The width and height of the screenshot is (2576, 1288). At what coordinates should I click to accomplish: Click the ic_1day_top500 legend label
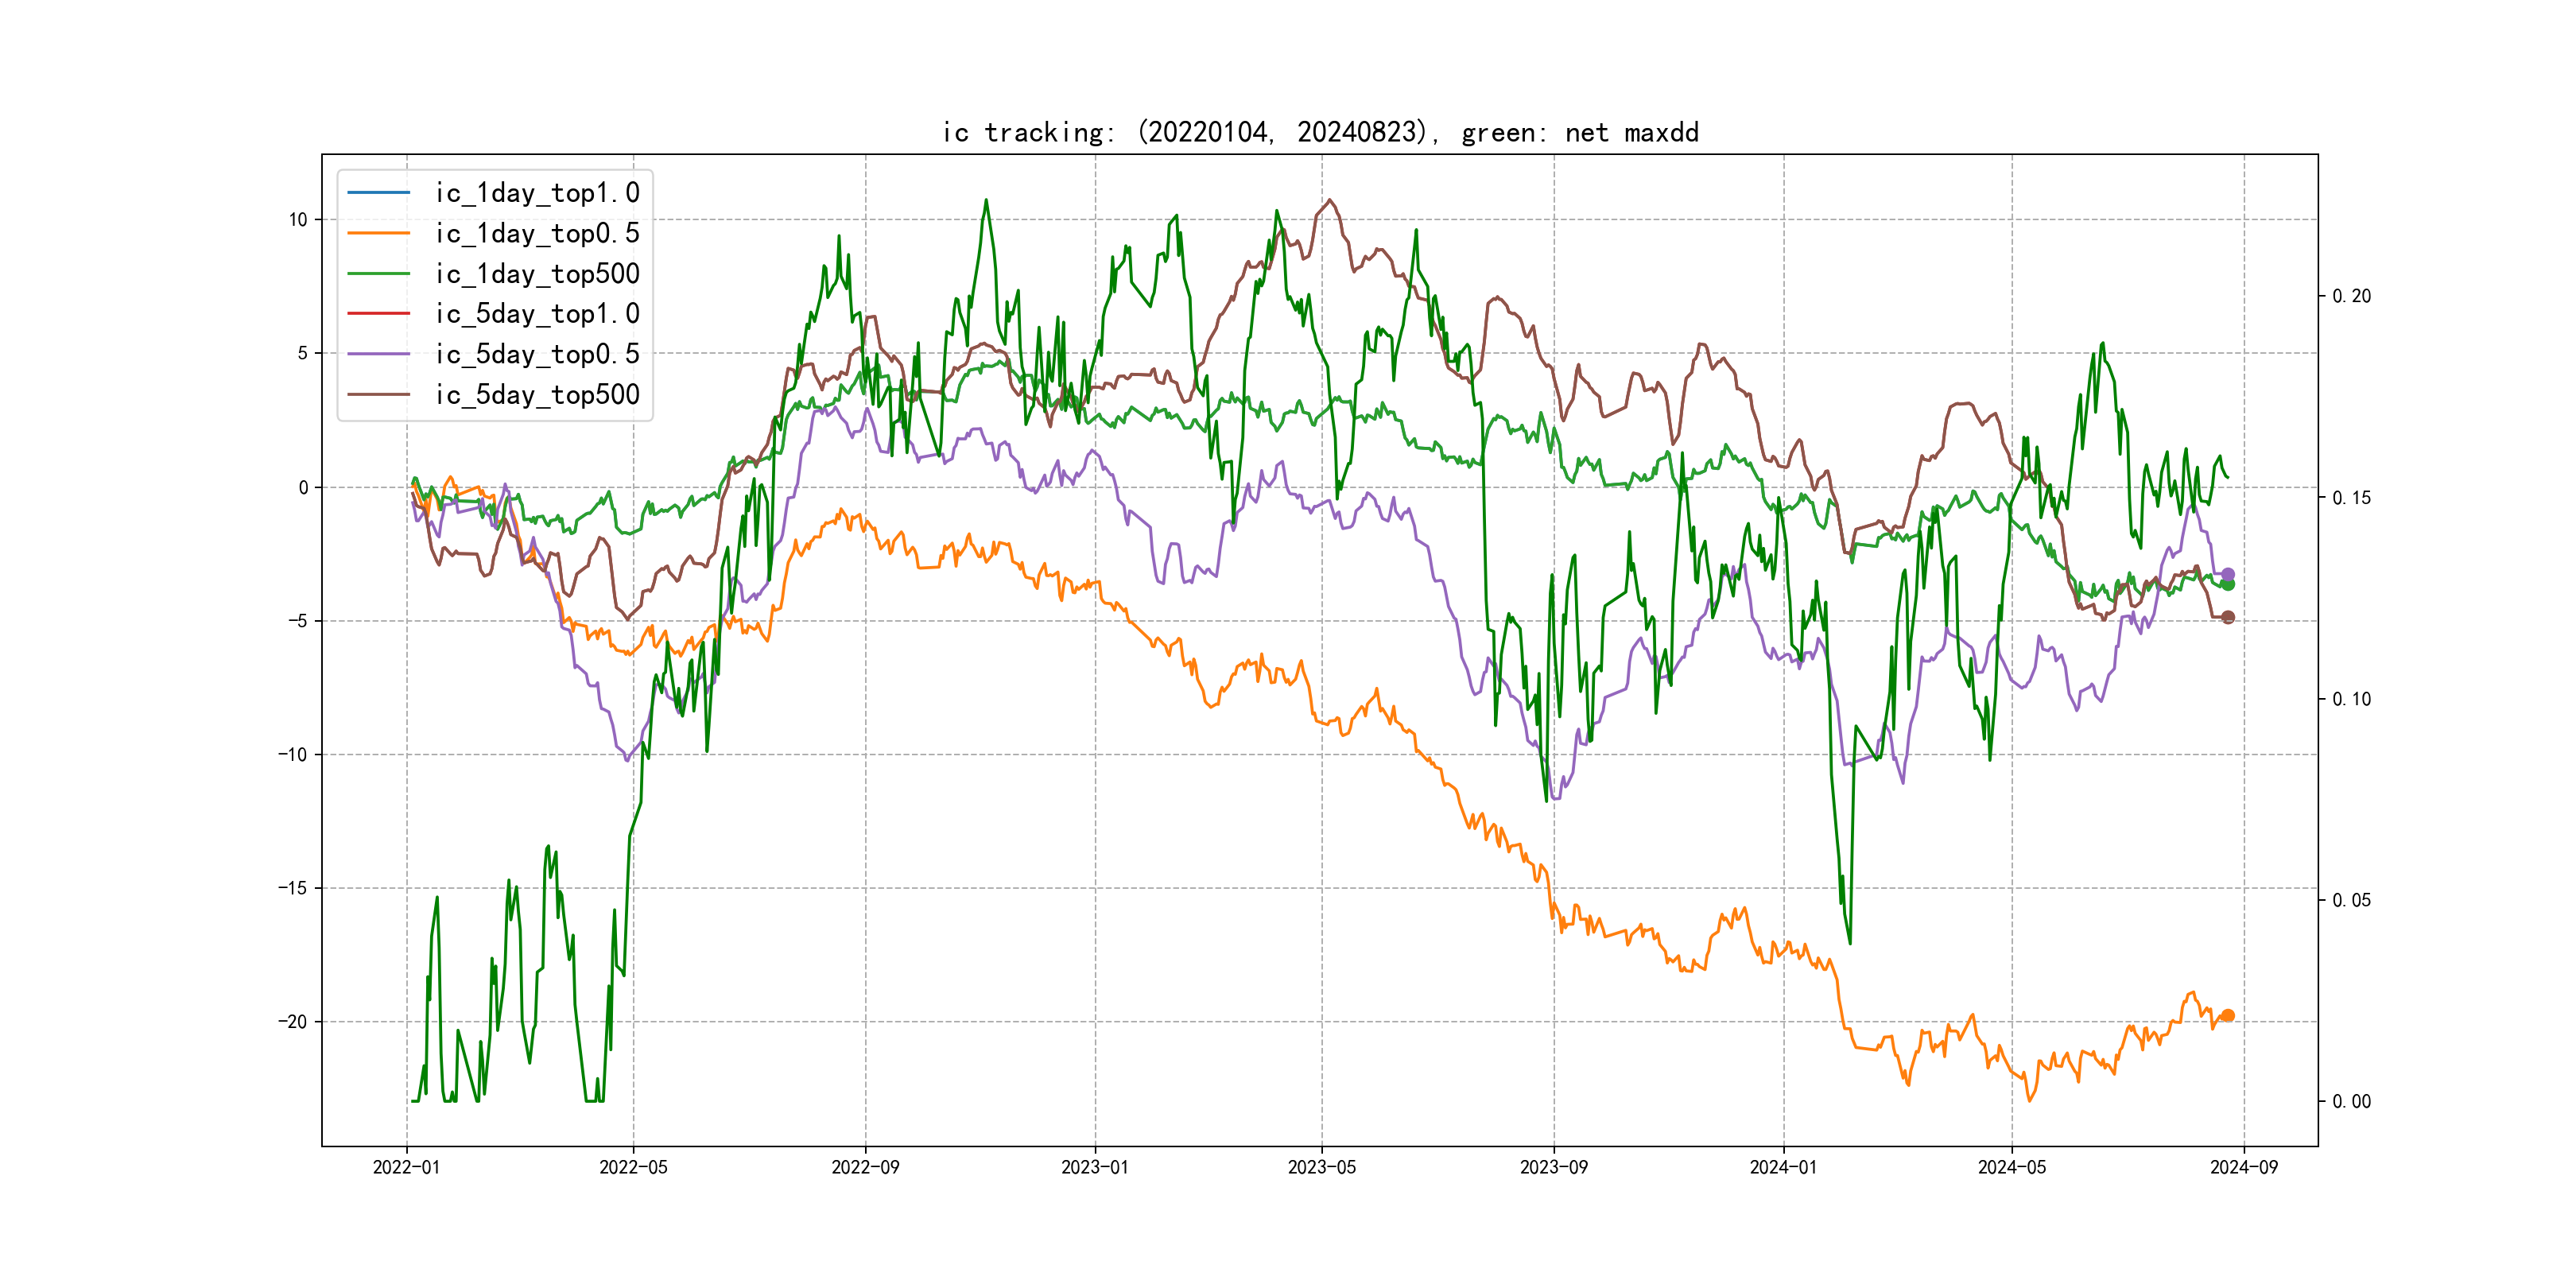point(537,273)
